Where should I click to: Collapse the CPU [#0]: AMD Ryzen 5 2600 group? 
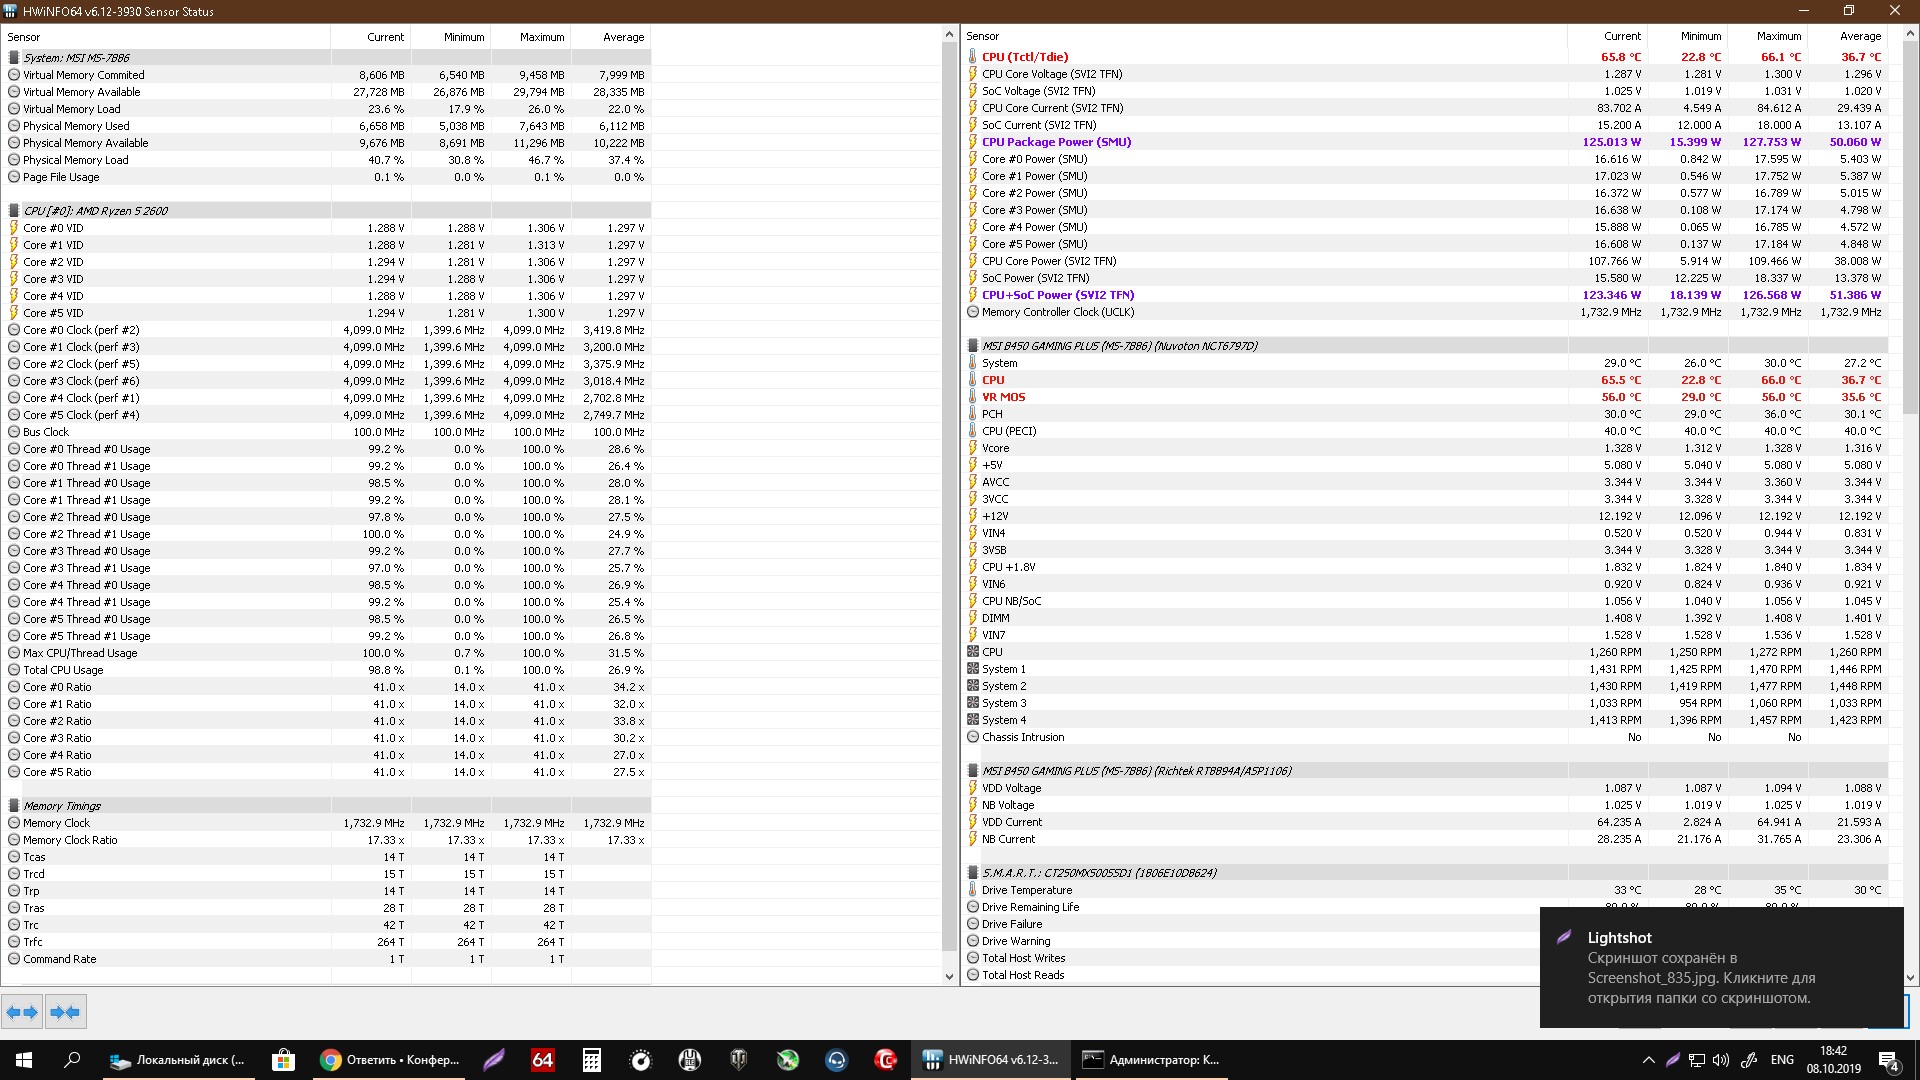tap(95, 211)
